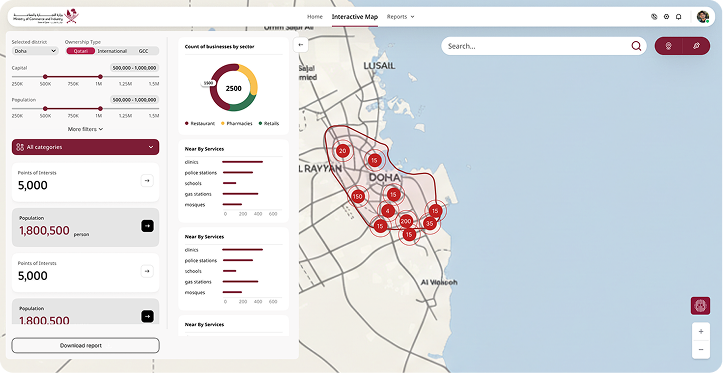Open the phone contact icon in the header

(654, 17)
